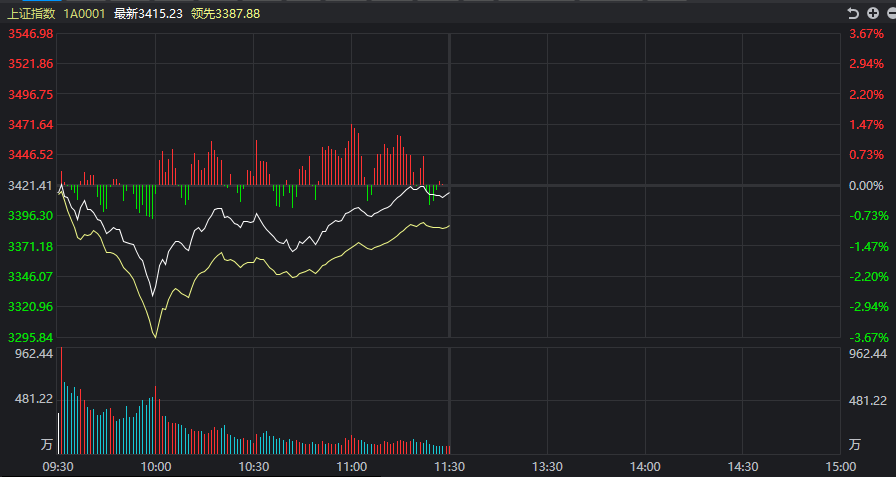Click the -3.67% green percentage label
This screenshot has width=896, height=477.
coord(869,337)
